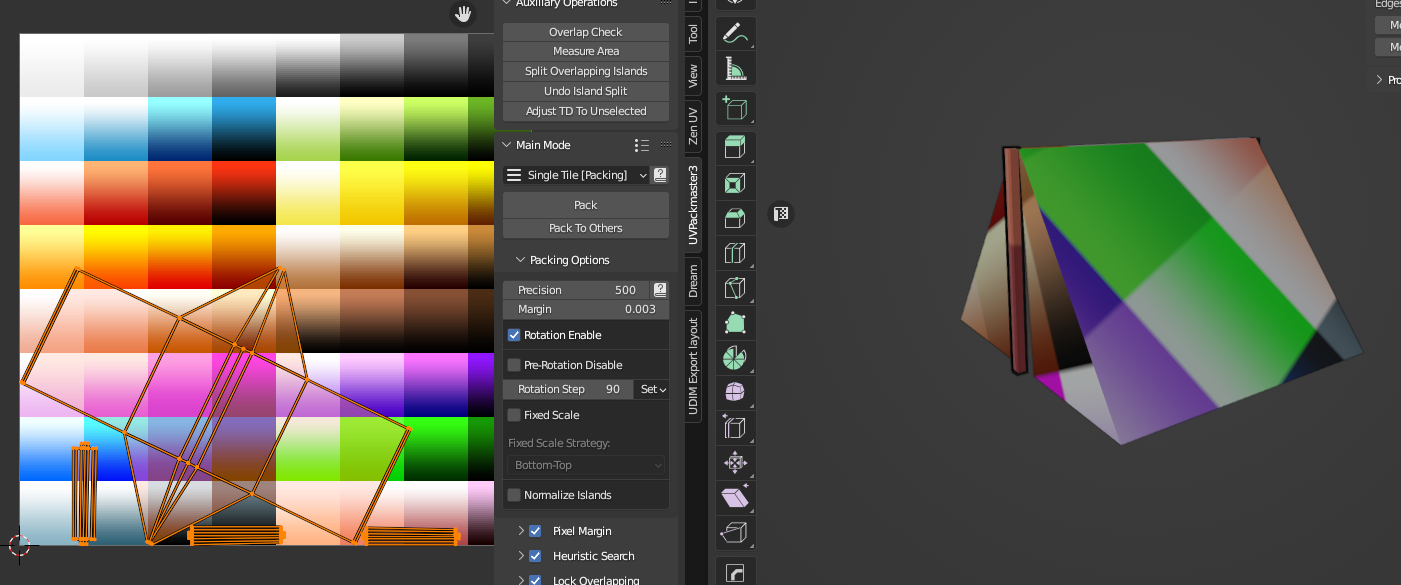Enable the Fixed Scale checkbox
Screen dimensions: 1401x585
[514, 415]
